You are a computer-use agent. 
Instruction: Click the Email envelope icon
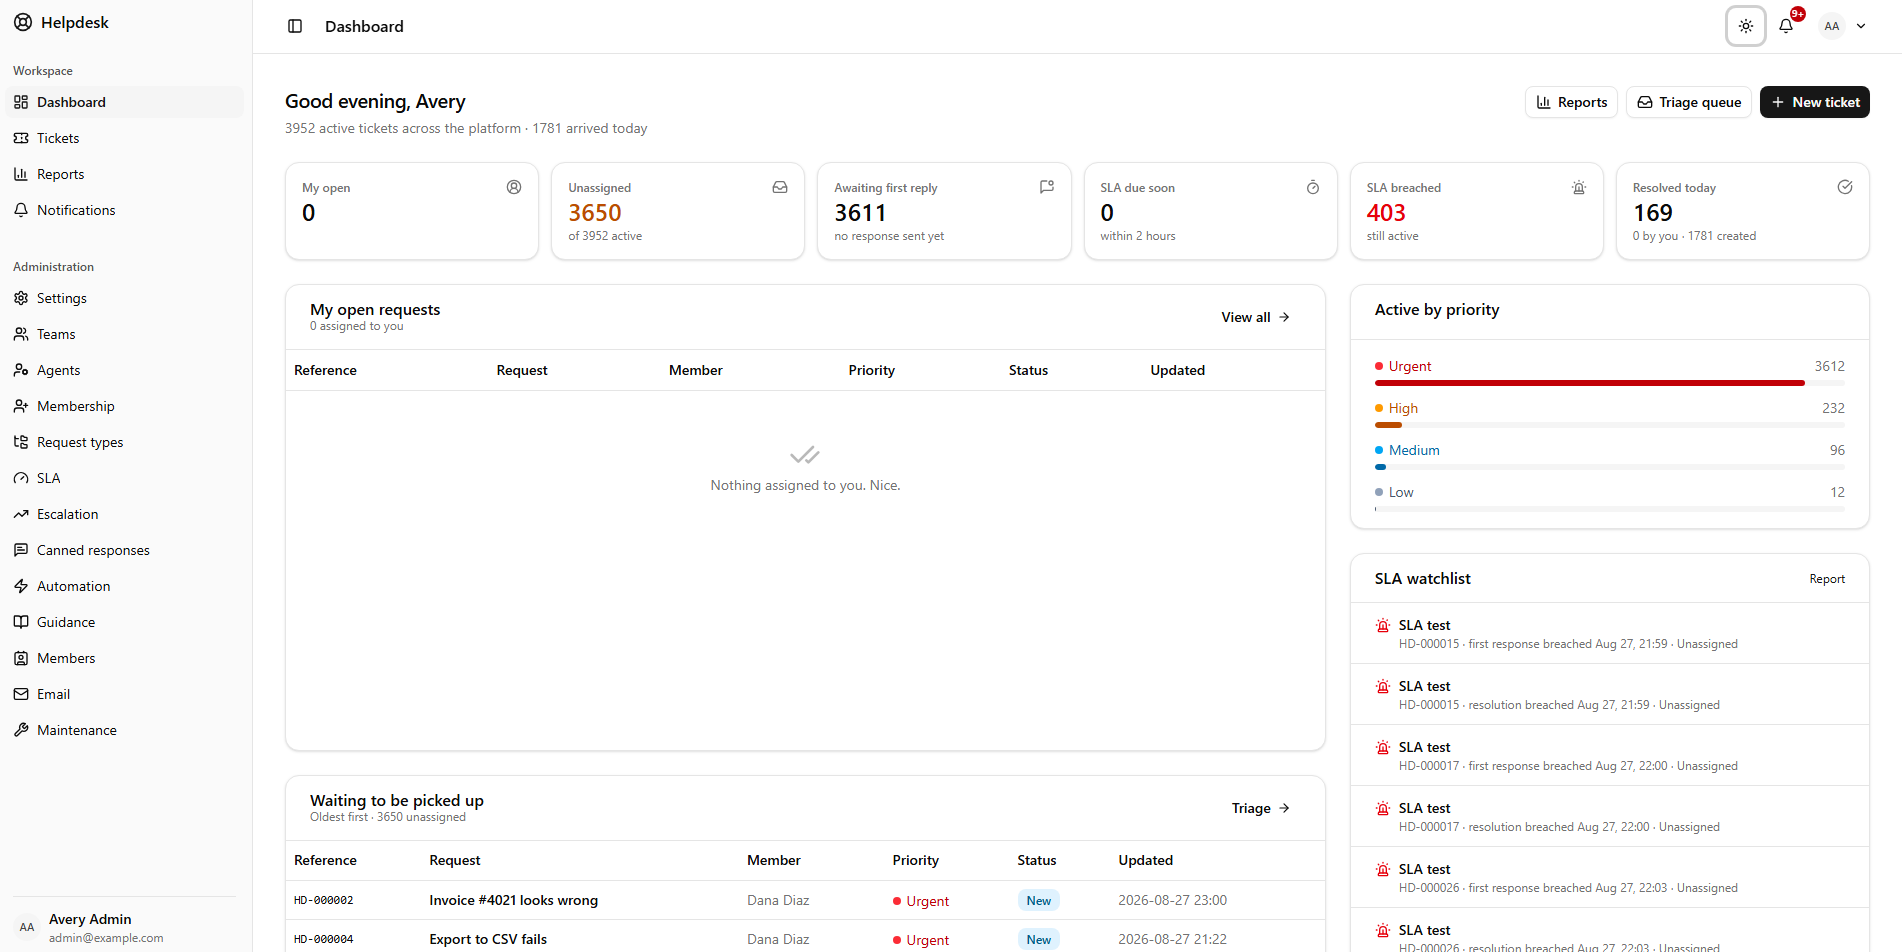tap(21, 694)
